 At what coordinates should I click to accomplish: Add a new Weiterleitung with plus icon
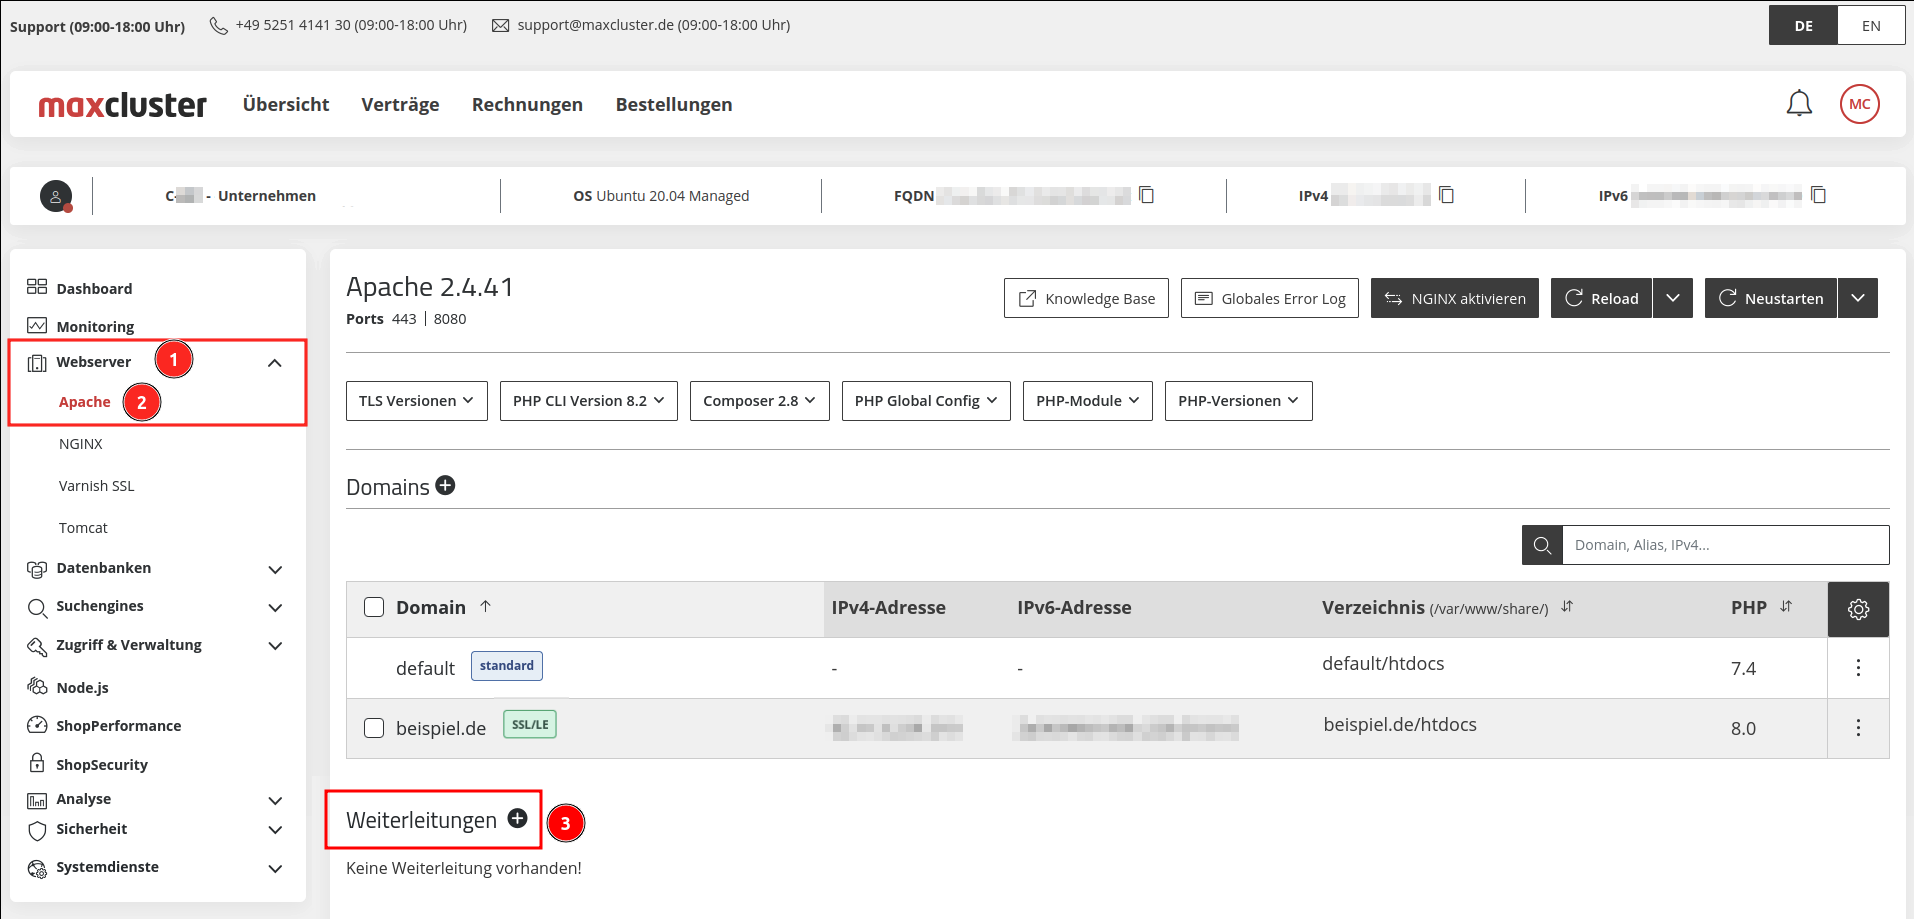517,819
